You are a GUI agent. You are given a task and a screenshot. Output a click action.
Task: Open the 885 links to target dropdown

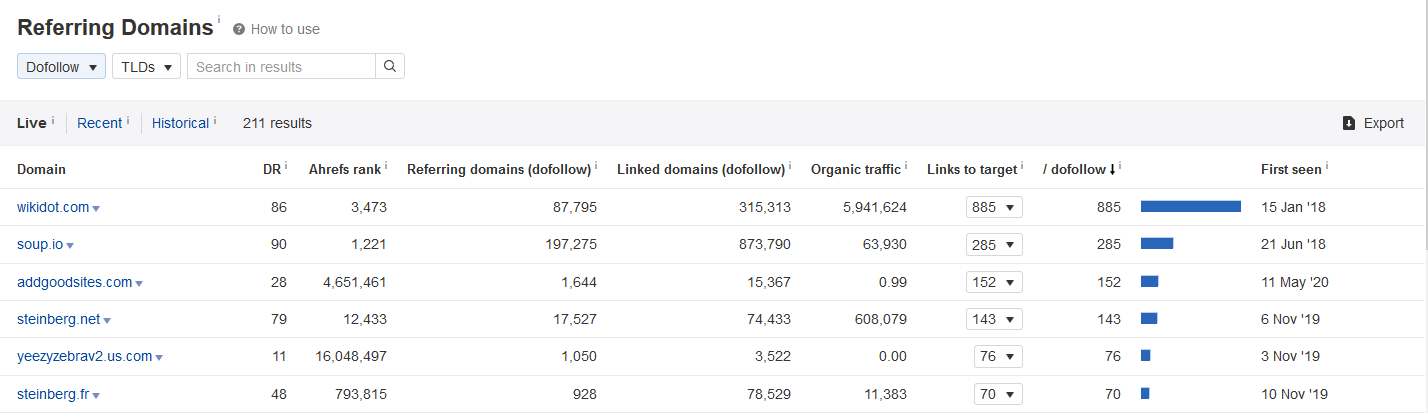[994, 207]
